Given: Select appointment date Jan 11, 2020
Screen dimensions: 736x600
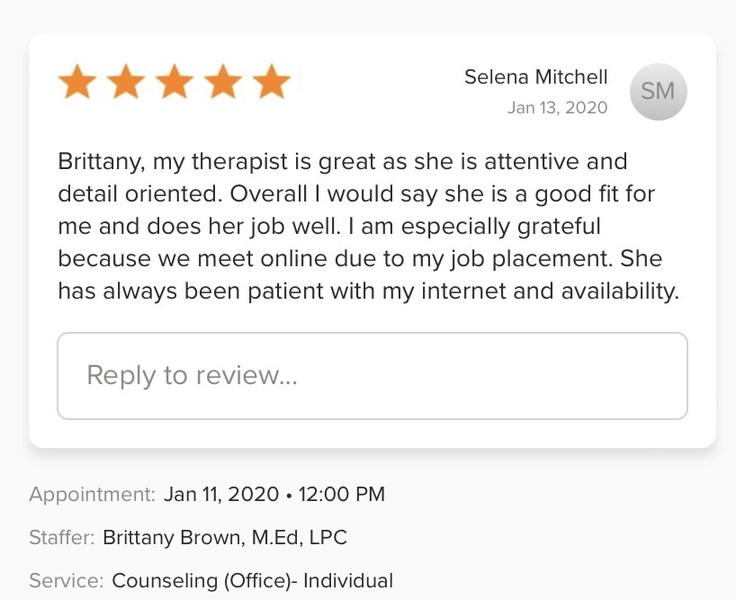Looking at the screenshot, I should pyautogui.click(x=222, y=494).
